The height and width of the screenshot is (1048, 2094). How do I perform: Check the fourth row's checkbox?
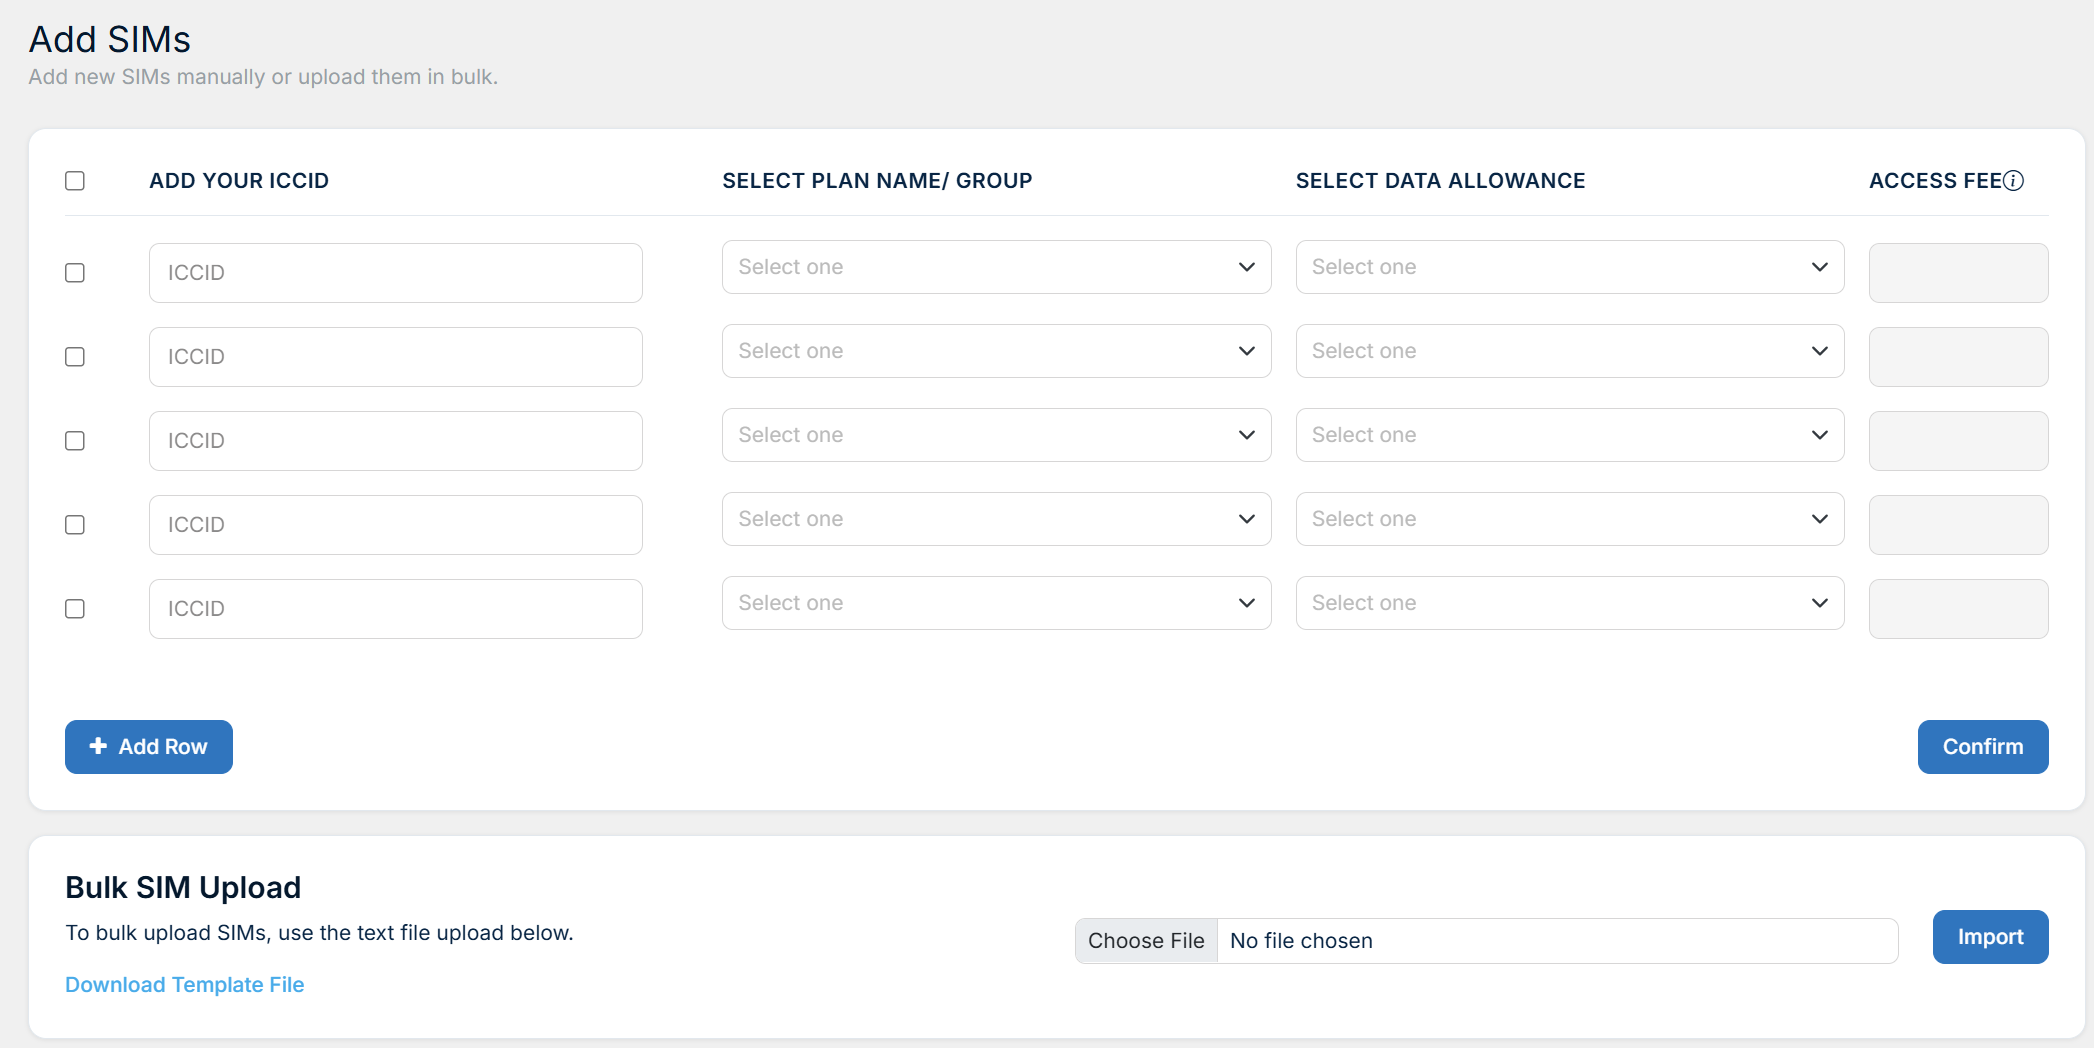click(75, 525)
